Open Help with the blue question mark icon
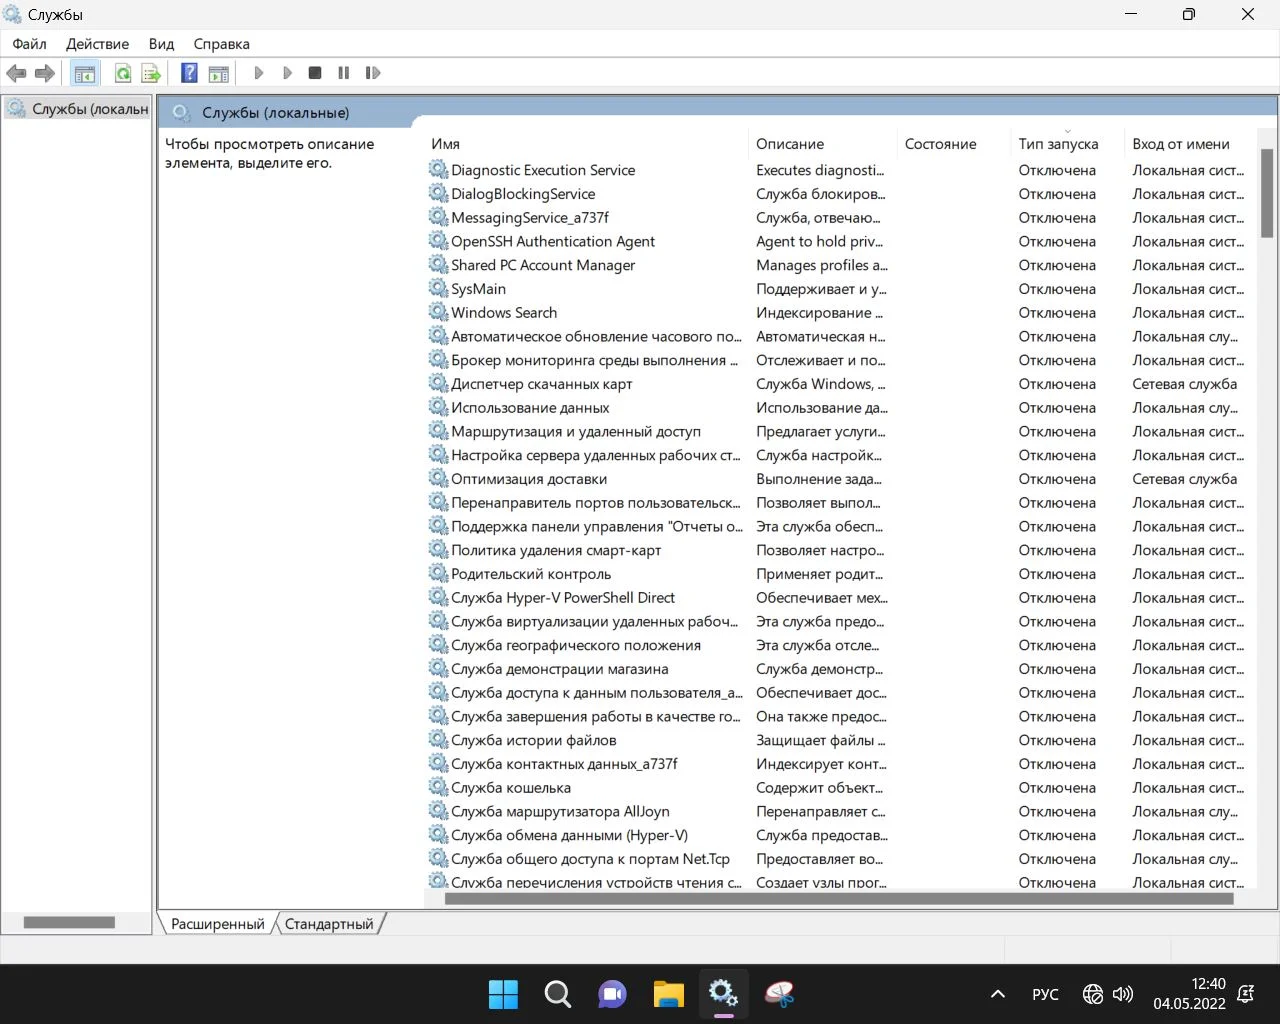1280x1024 pixels. coord(189,73)
